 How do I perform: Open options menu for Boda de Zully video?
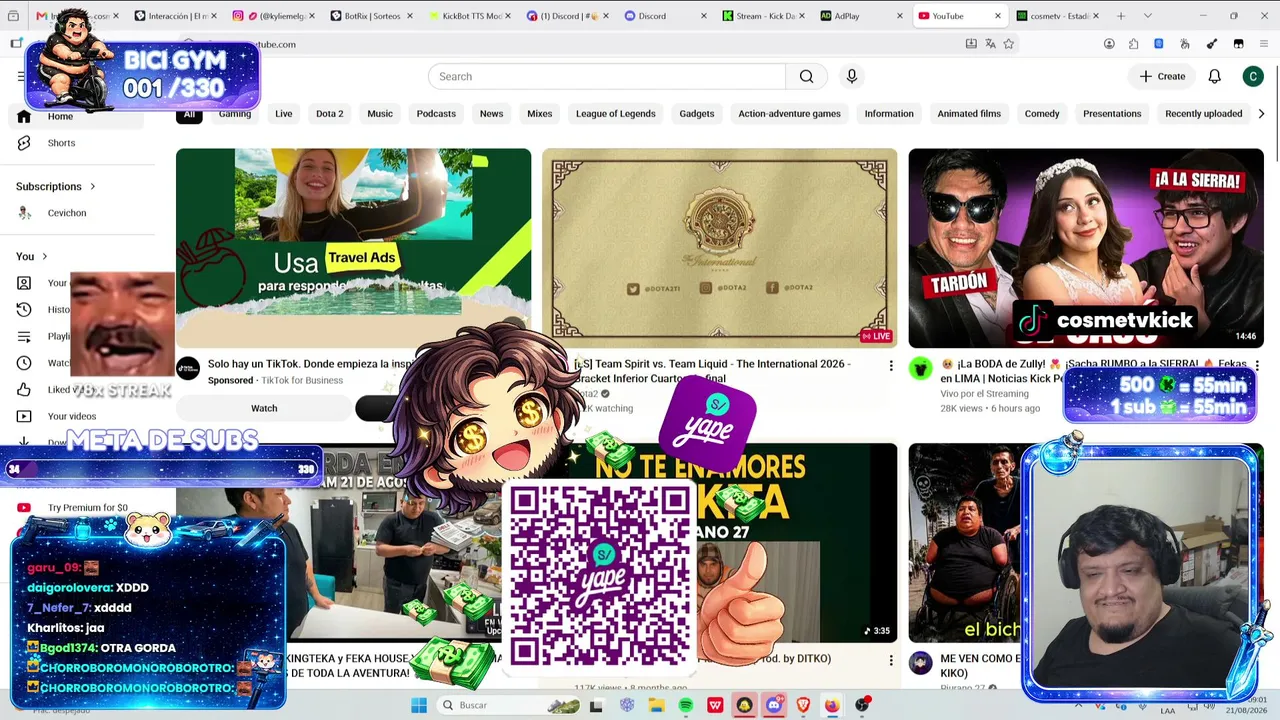(1257, 366)
